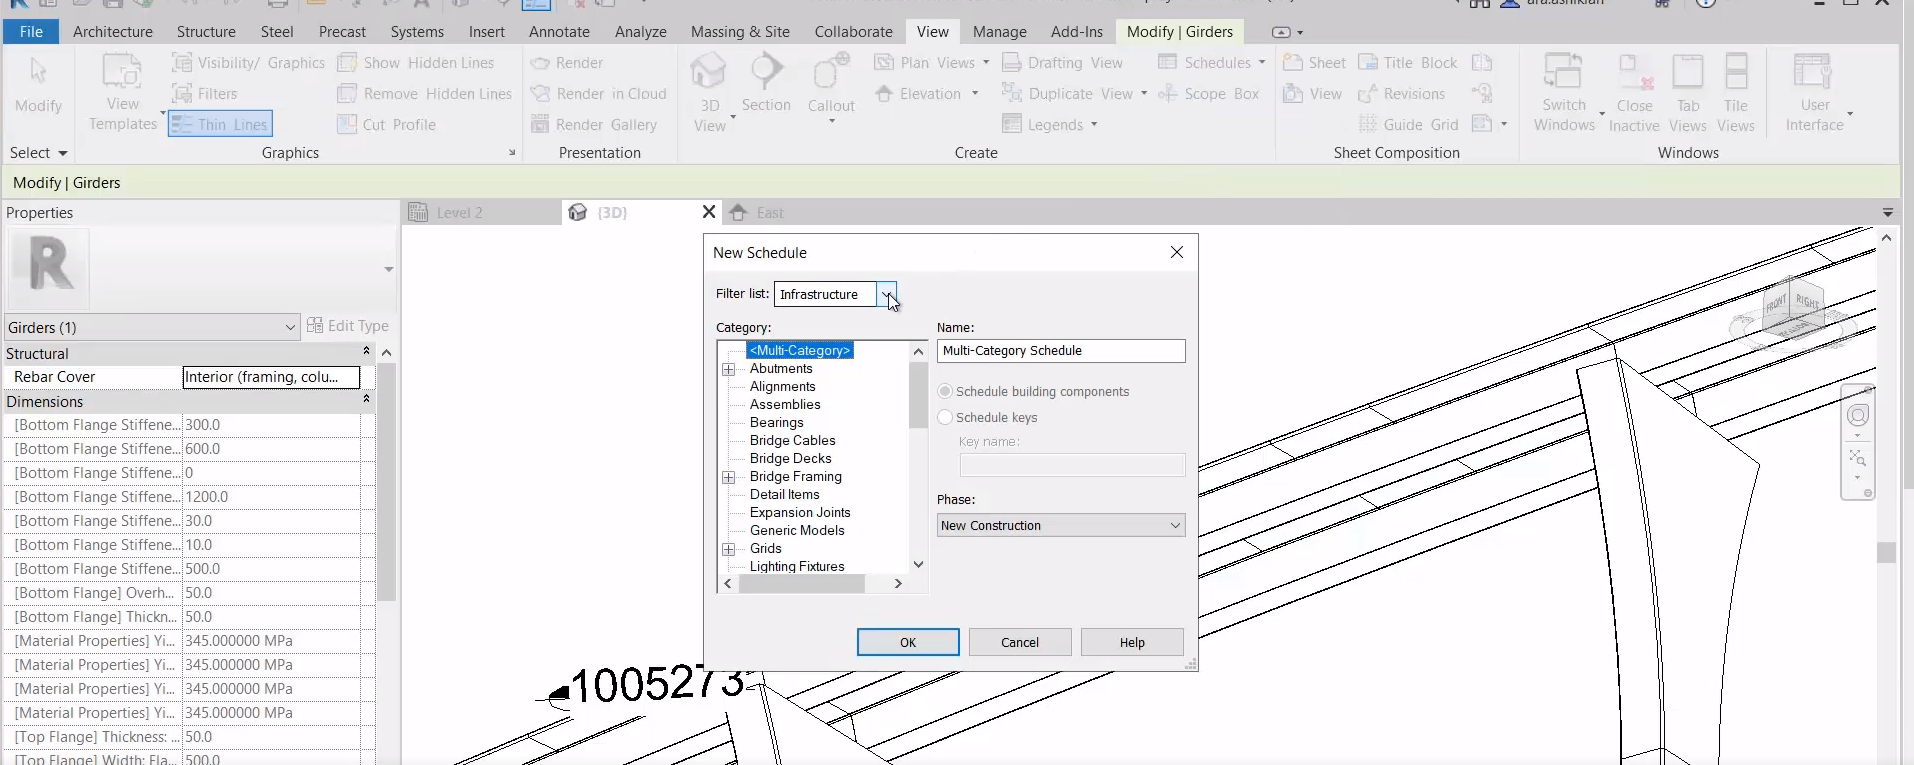This screenshot has height=765, width=1914.
Task: Cancel the New Schedule dialog
Action: point(1020,642)
